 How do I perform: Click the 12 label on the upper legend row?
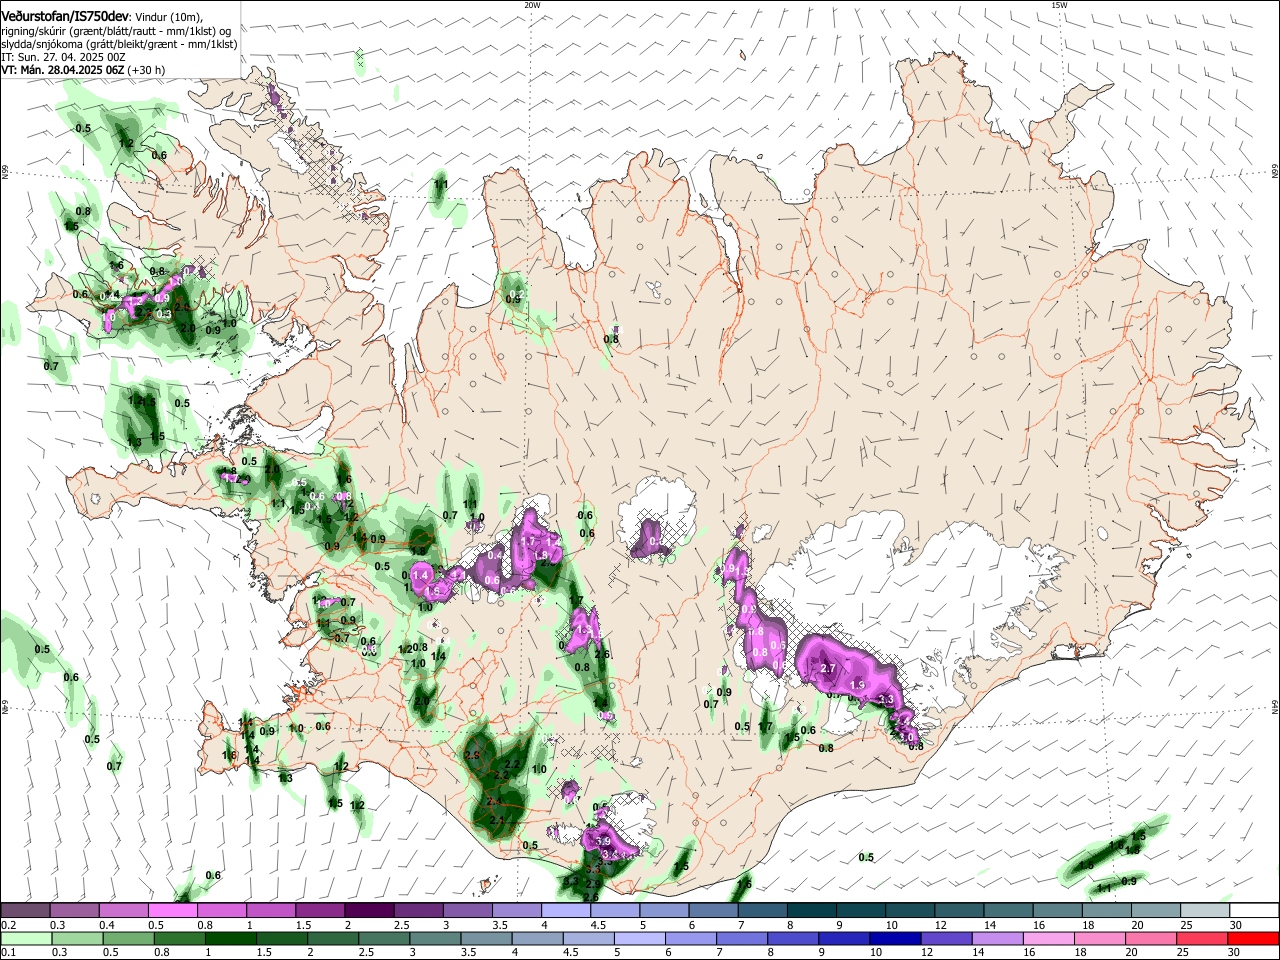tap(941, 925)
